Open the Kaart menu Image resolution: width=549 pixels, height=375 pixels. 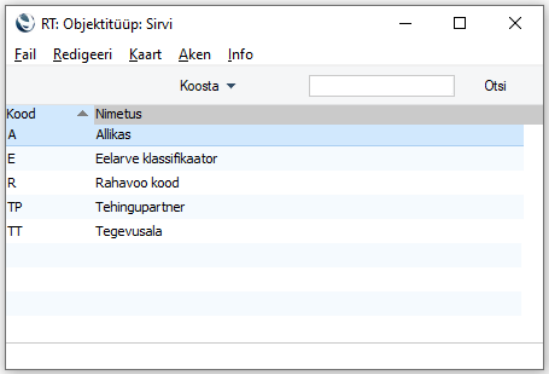click(145, 55)
